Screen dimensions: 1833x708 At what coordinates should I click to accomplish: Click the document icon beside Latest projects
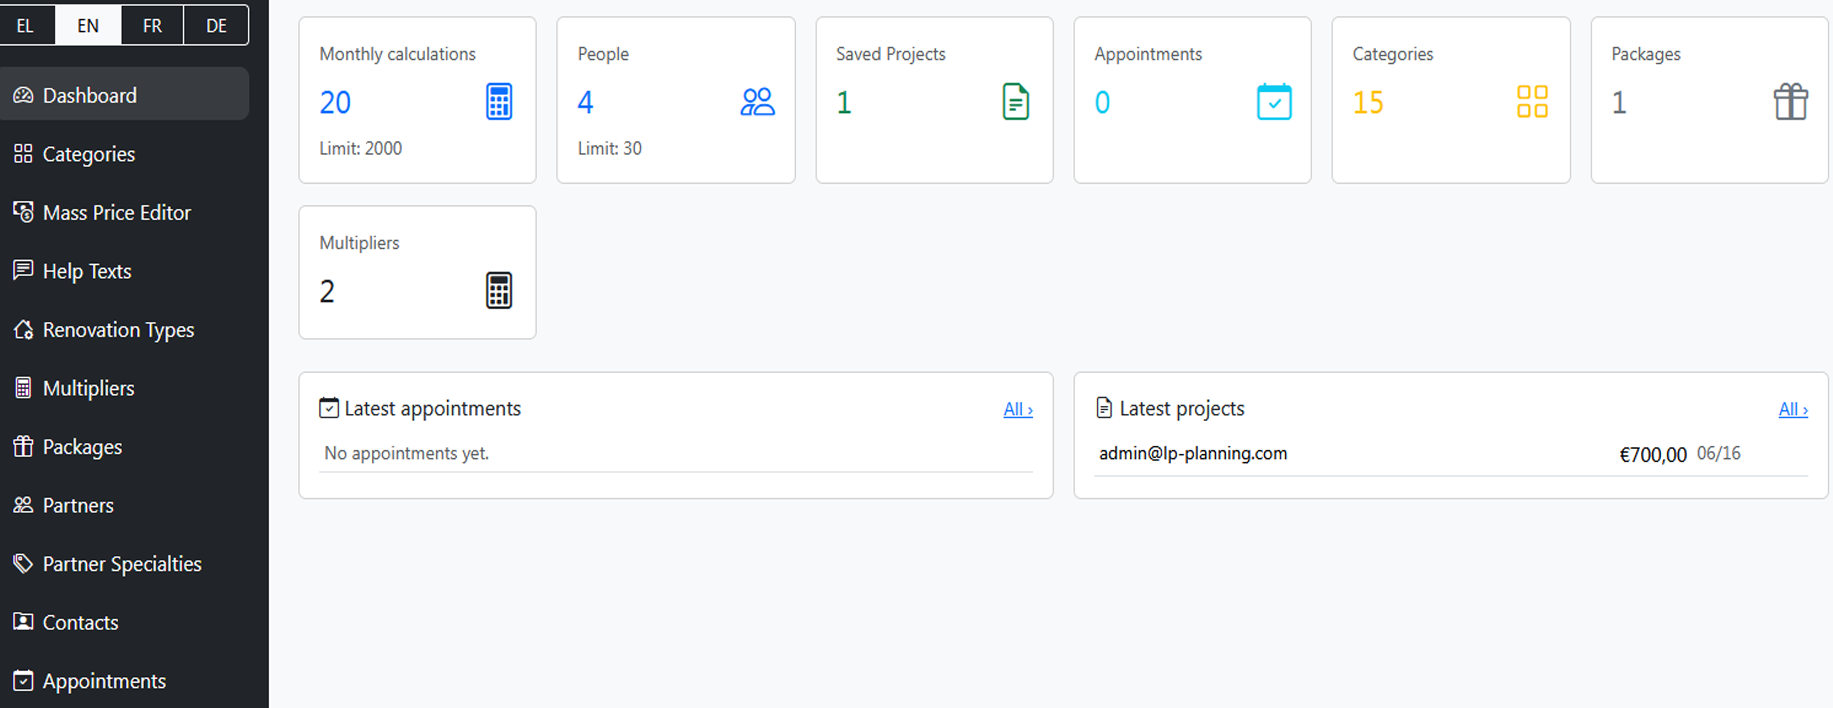(x=1104, y=408)
